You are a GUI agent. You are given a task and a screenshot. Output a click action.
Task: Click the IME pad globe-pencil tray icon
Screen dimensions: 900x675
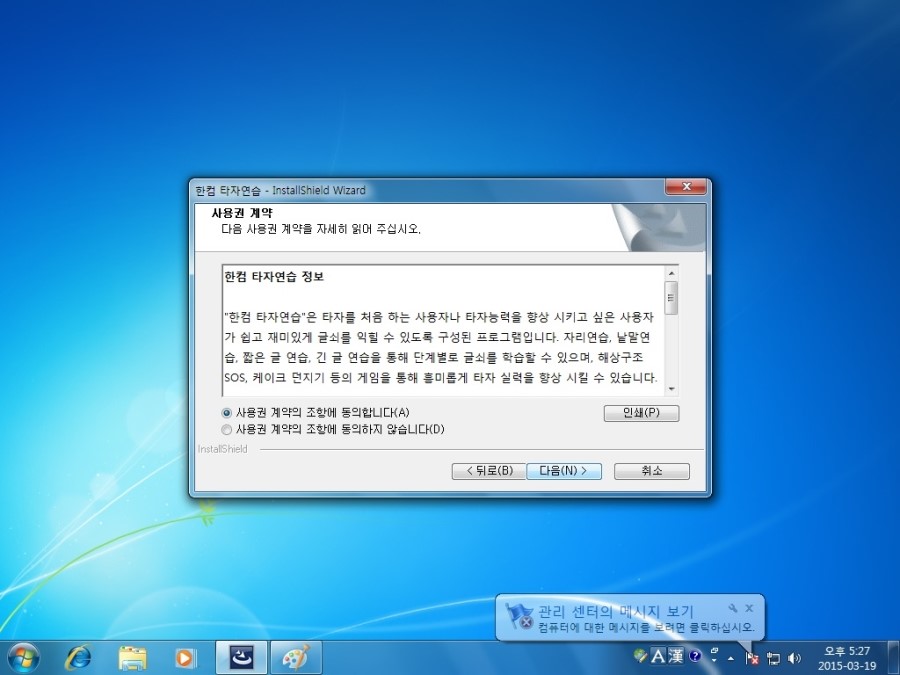point(640,655)
